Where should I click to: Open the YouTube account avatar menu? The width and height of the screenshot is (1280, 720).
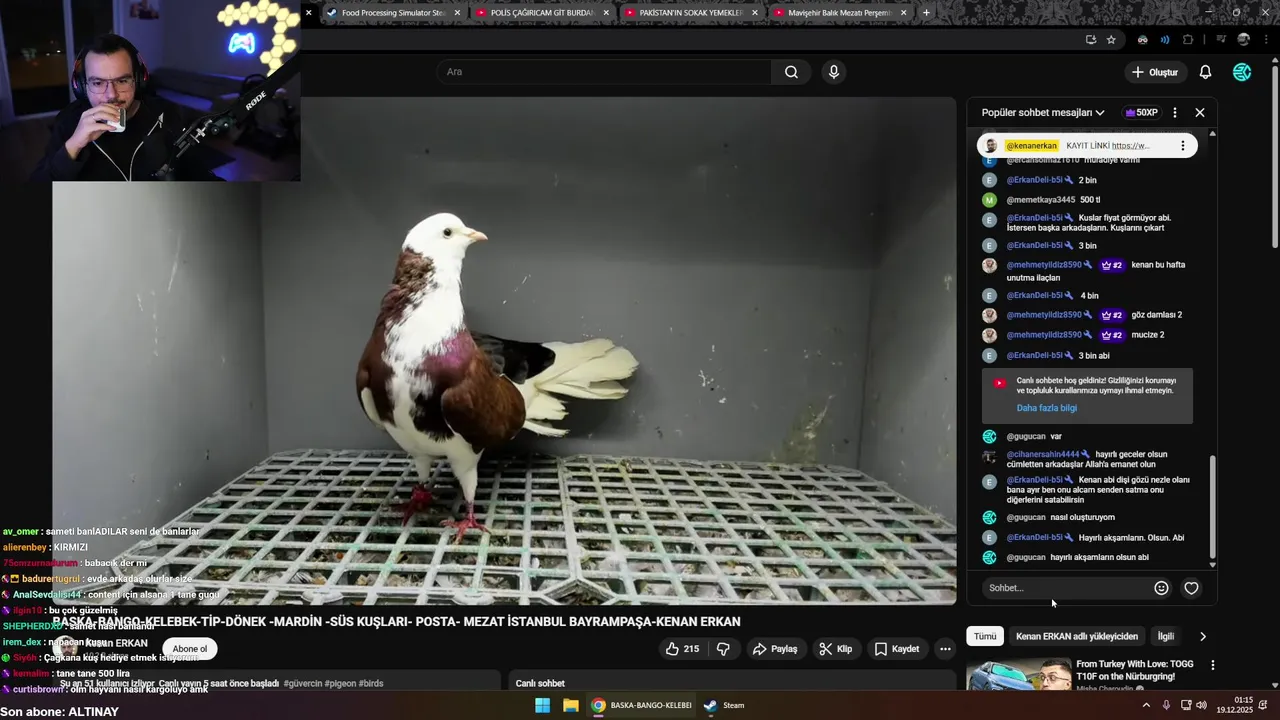coord(1242,72)
